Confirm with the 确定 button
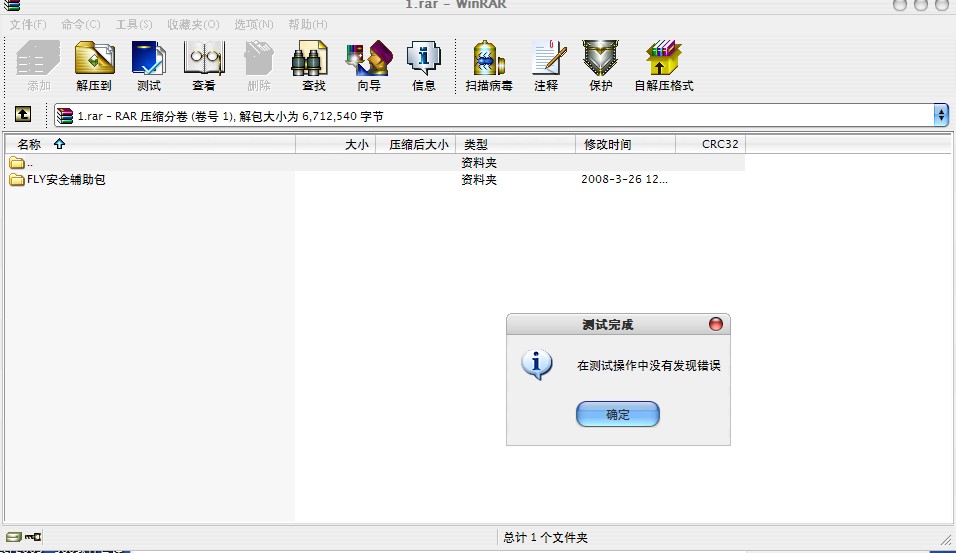 click(x=618, y=414)
